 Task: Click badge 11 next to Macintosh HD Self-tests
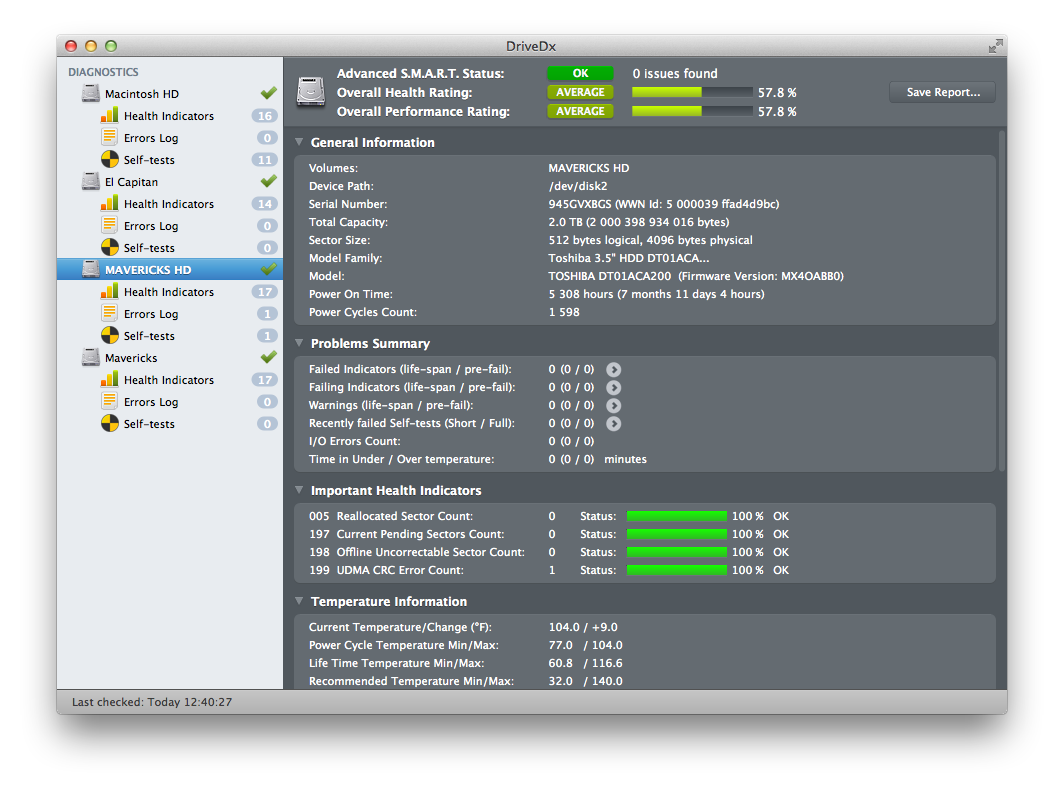click(265, 160)
